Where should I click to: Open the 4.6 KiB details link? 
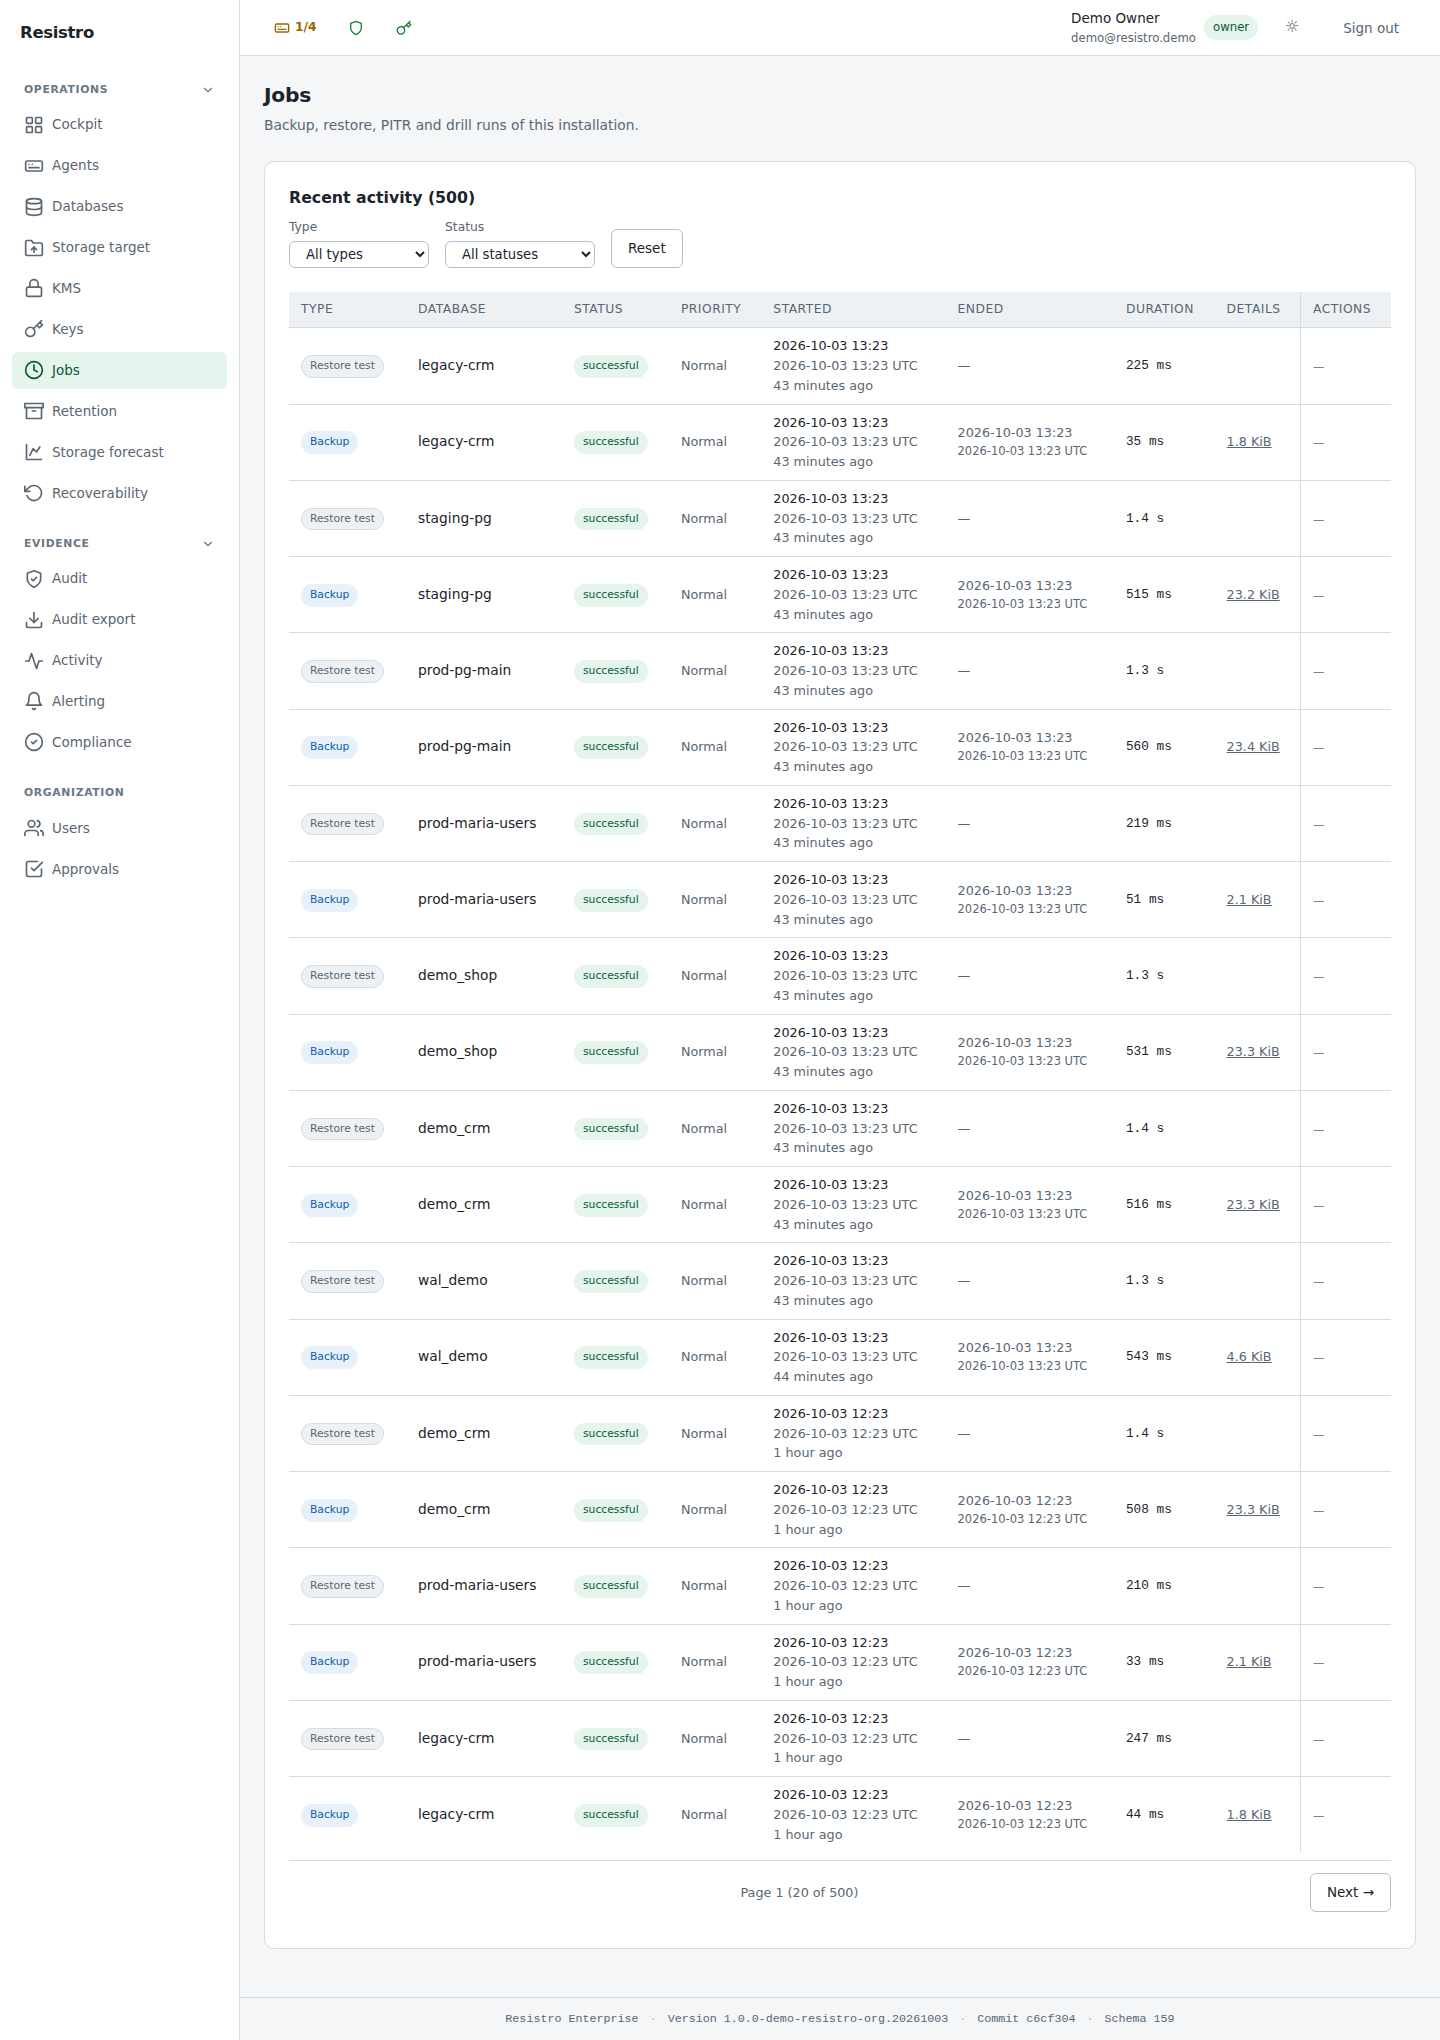point(1249,1357)
